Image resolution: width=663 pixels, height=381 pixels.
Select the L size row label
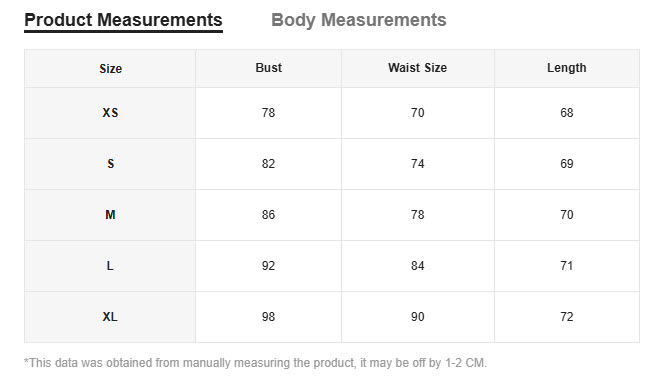110,266
